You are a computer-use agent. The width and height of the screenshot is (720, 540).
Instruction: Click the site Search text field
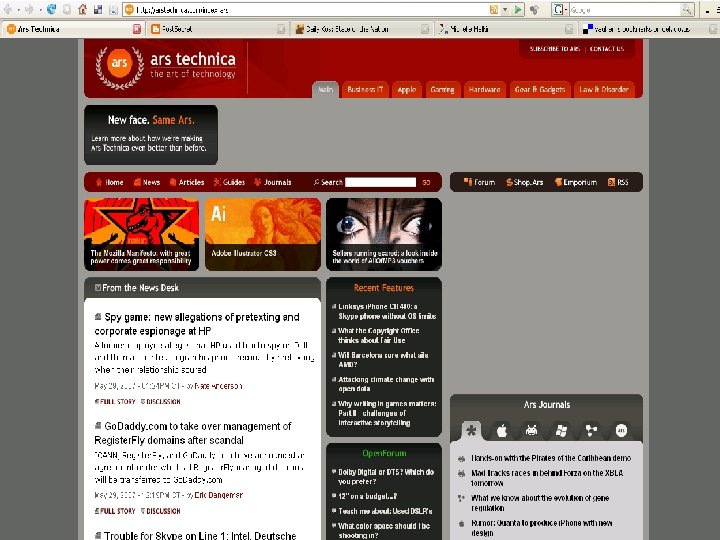pyautogui.click(x=380, y=182)
